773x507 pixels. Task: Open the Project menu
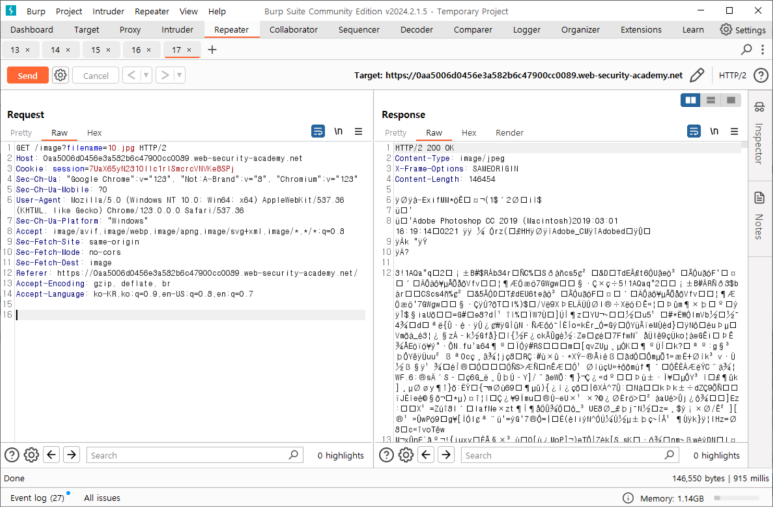(x=69, y=11)
